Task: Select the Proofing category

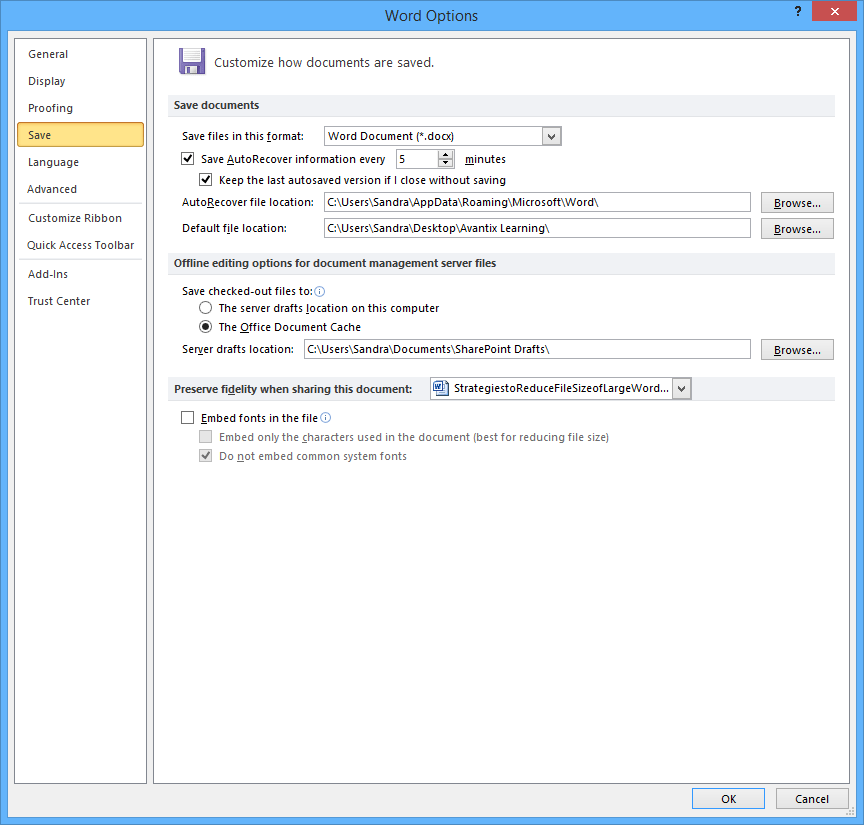Action: pyautogui.click(x=50, y=107)
